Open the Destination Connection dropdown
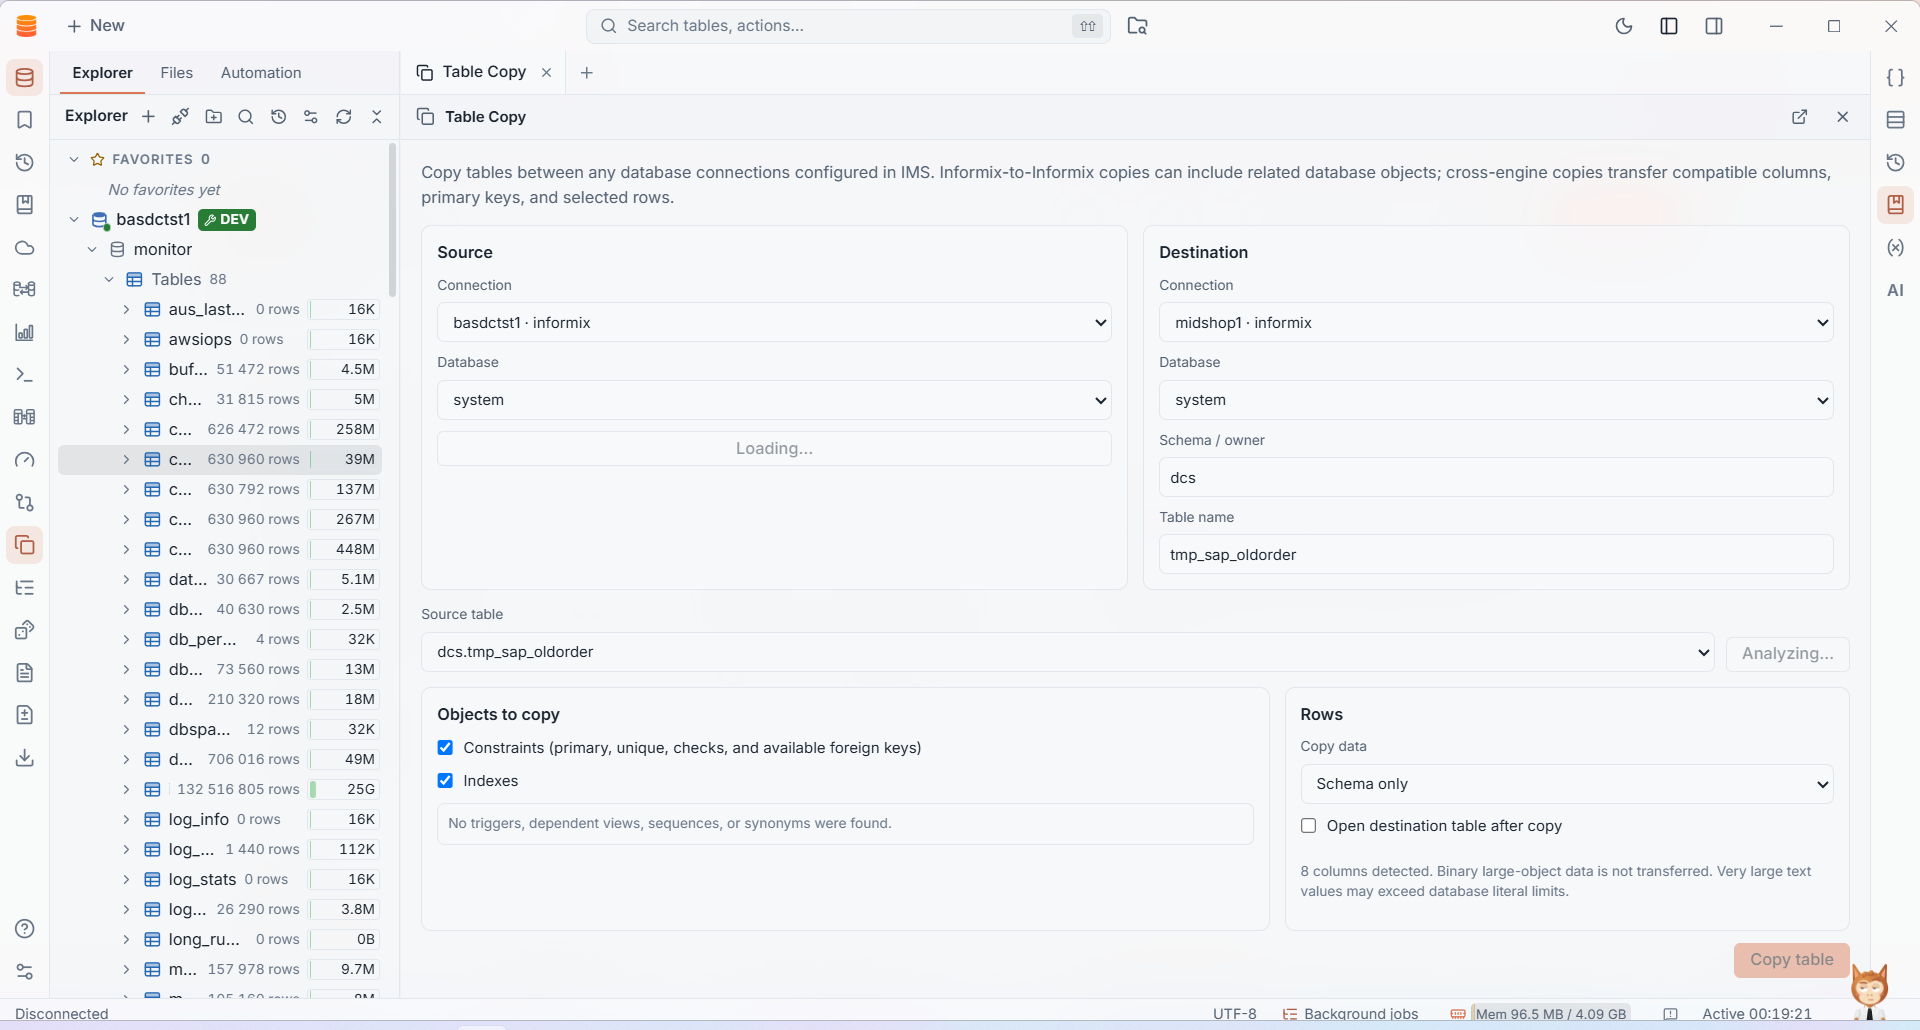The height and width of the screenshot is (1030, 1920). coord(1496,322)
